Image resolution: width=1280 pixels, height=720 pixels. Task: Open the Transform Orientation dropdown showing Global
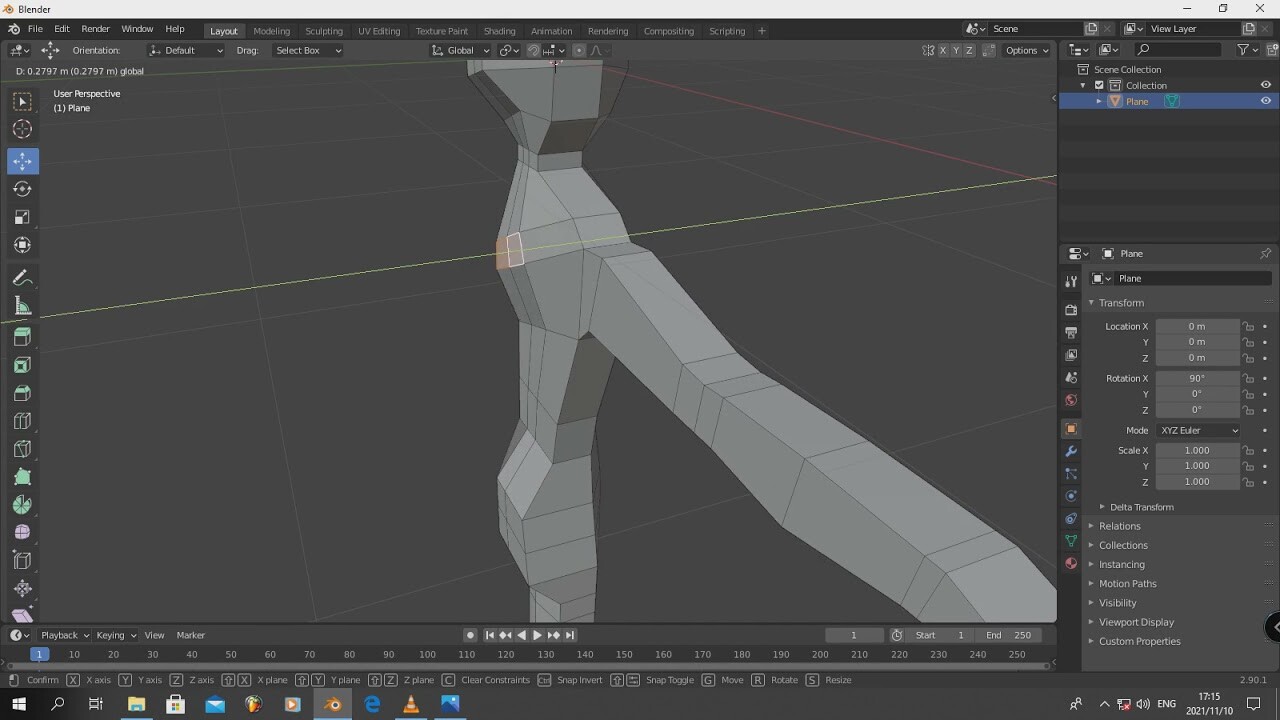460,50
